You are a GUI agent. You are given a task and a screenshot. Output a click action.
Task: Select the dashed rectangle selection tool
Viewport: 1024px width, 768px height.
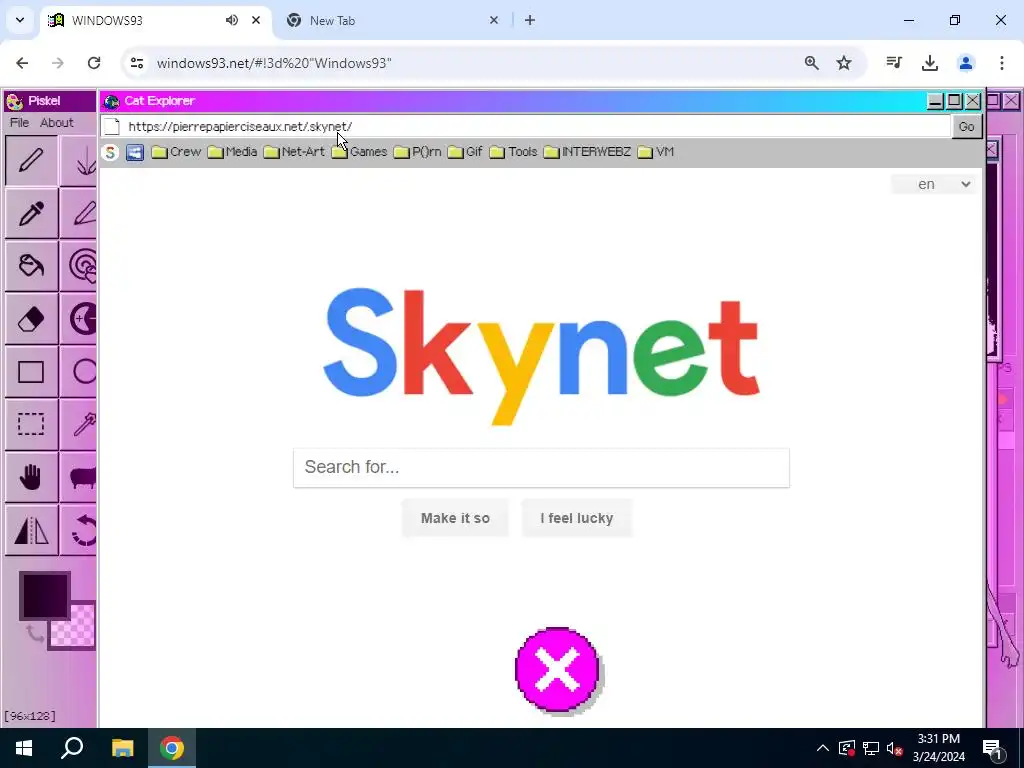31,424
